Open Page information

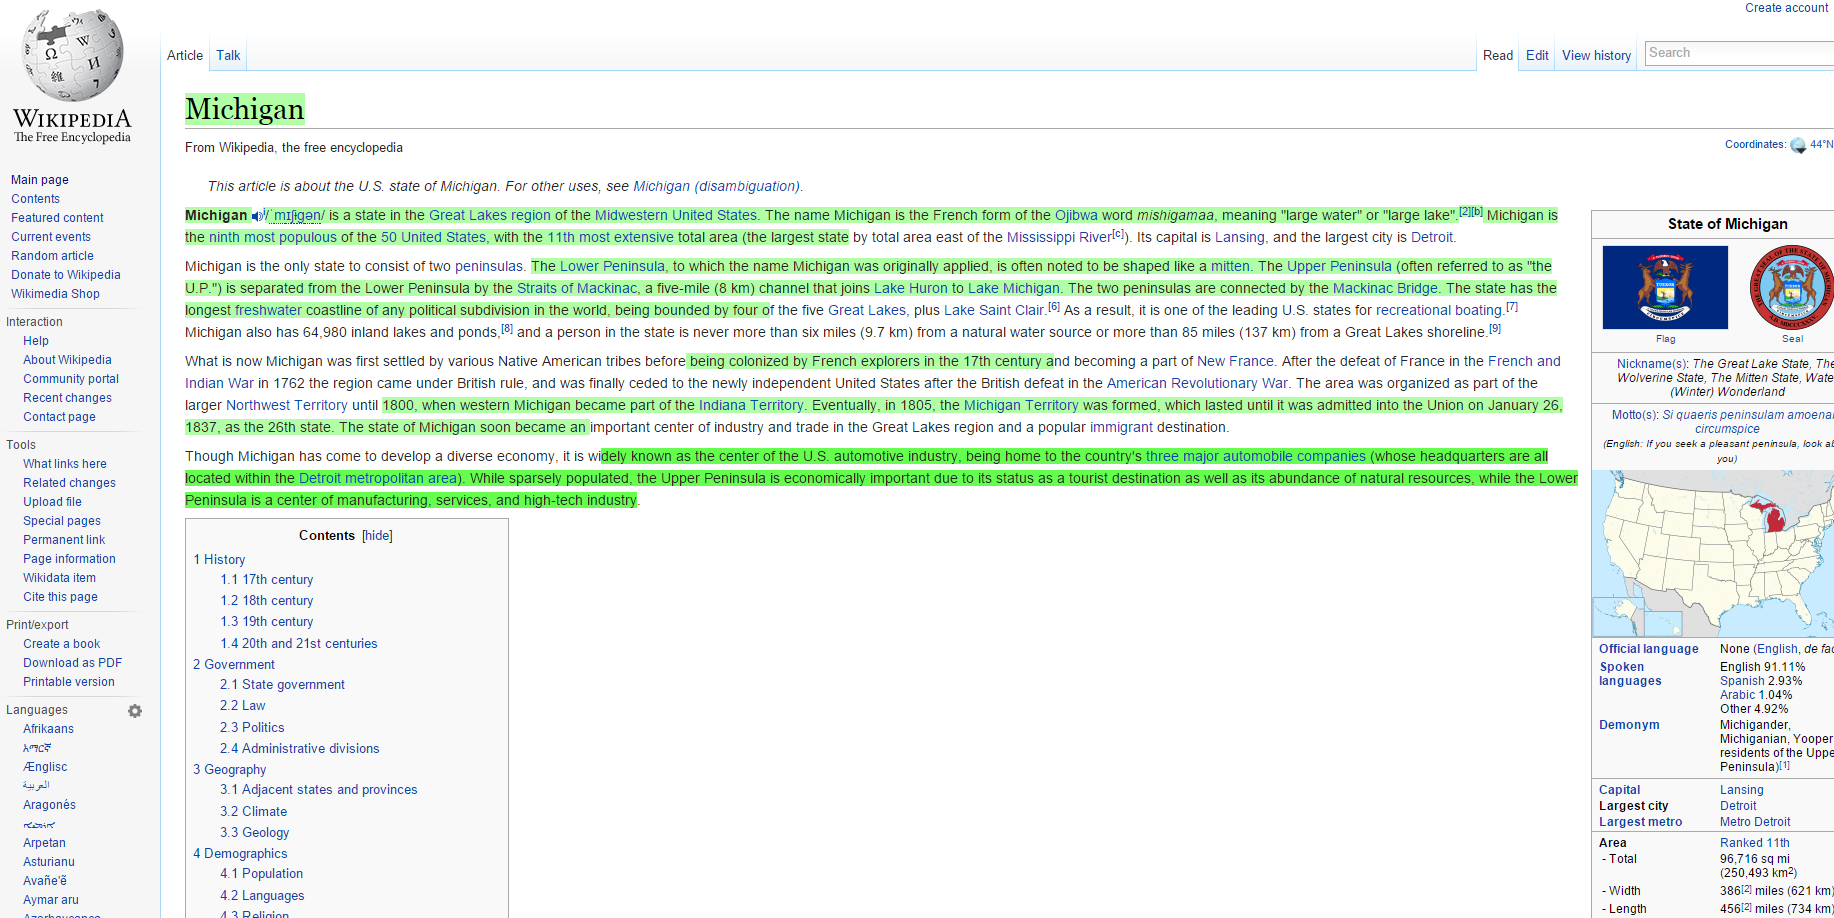(69, 559)
